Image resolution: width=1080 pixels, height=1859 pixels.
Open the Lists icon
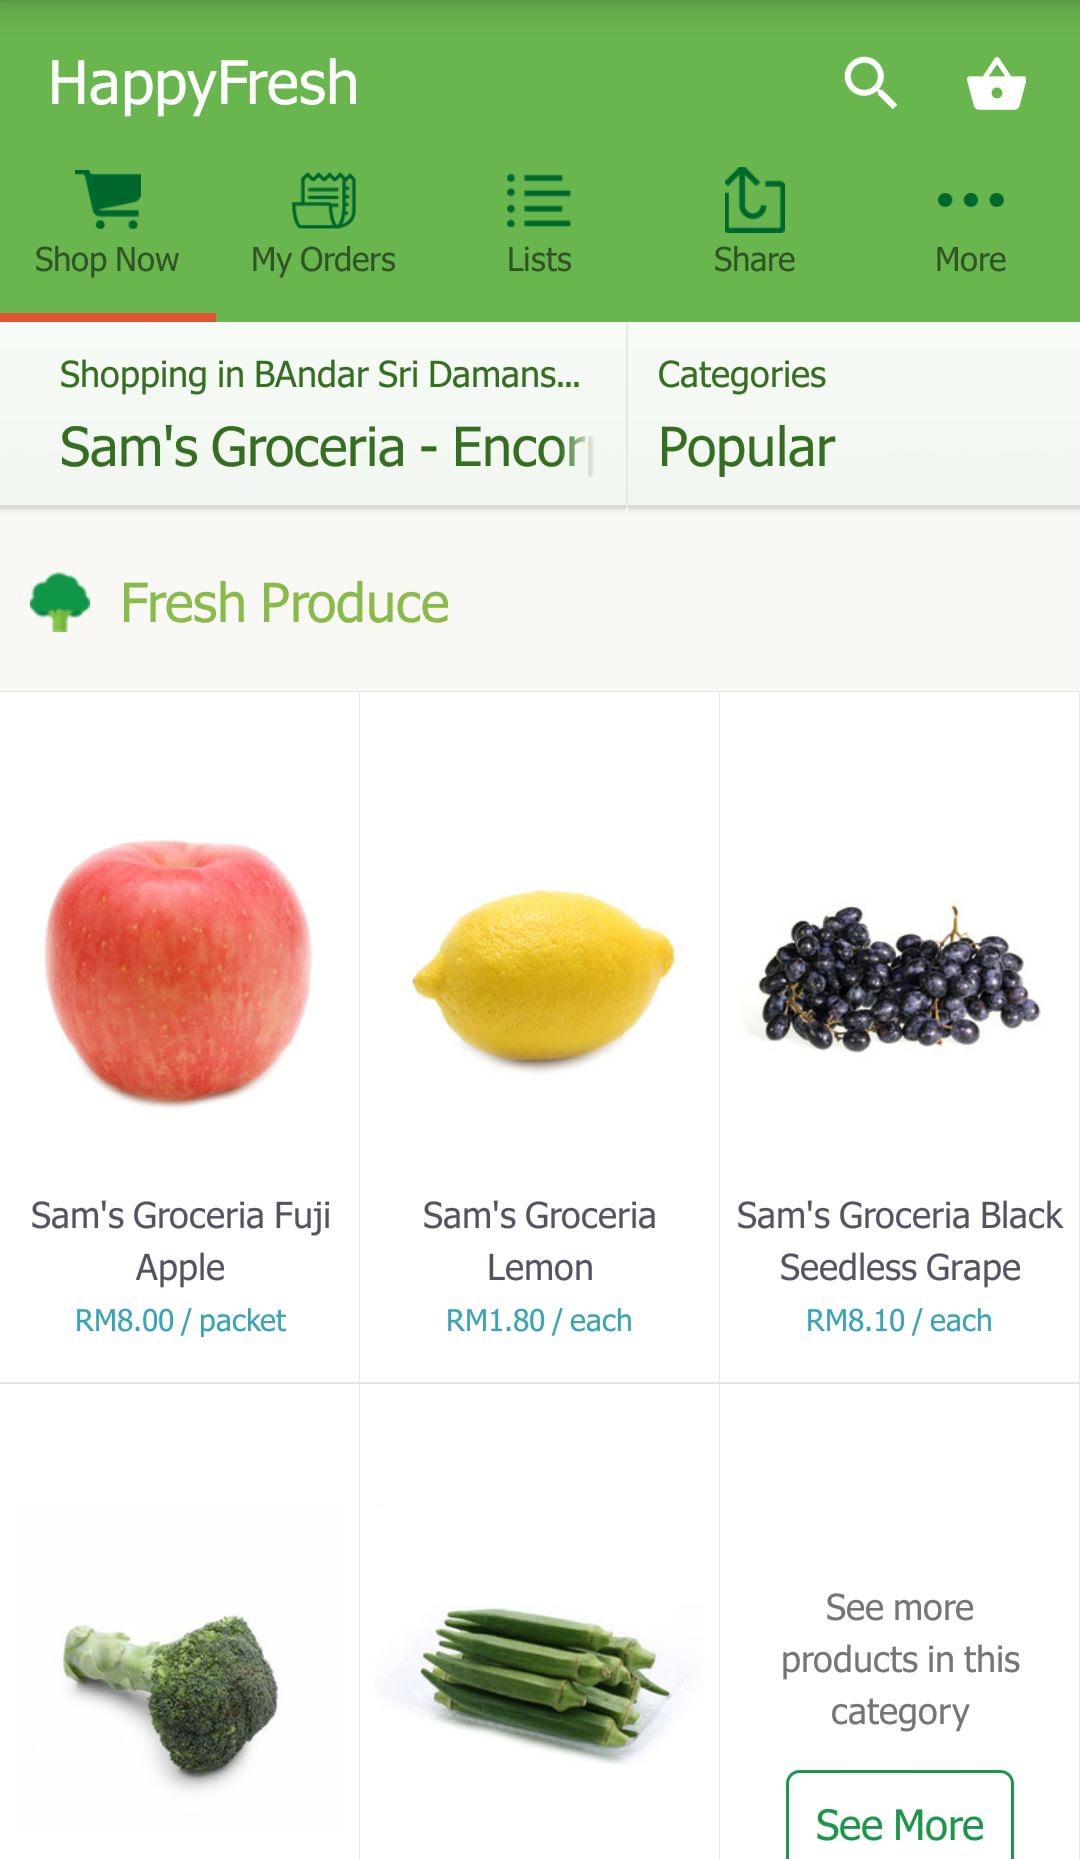point(539,200)
